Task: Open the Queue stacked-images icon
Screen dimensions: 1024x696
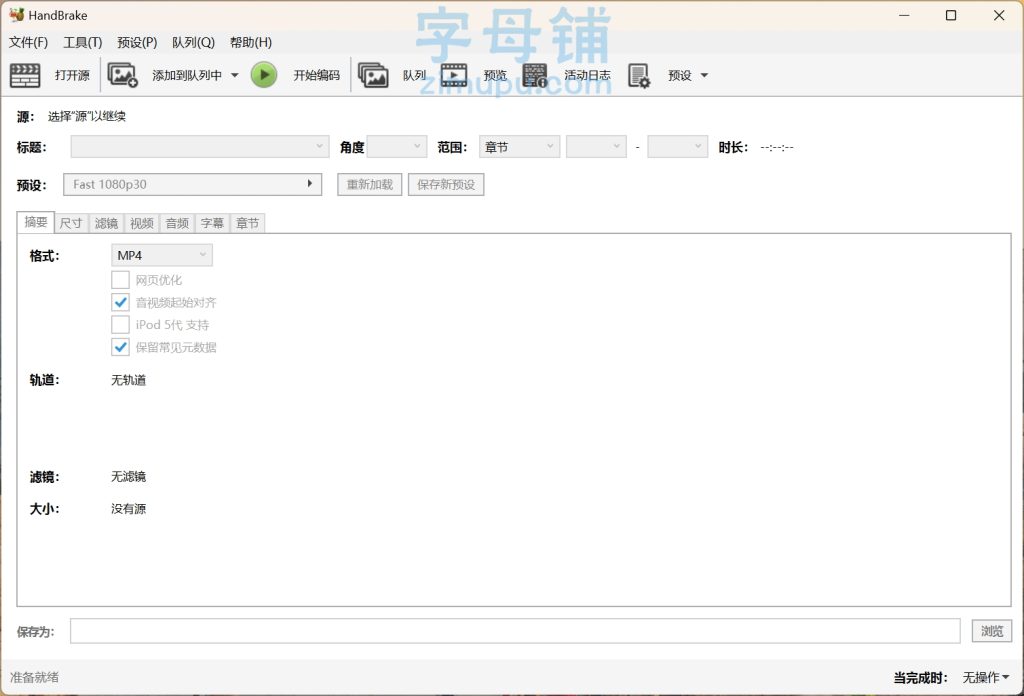Action: pos(374,75)
